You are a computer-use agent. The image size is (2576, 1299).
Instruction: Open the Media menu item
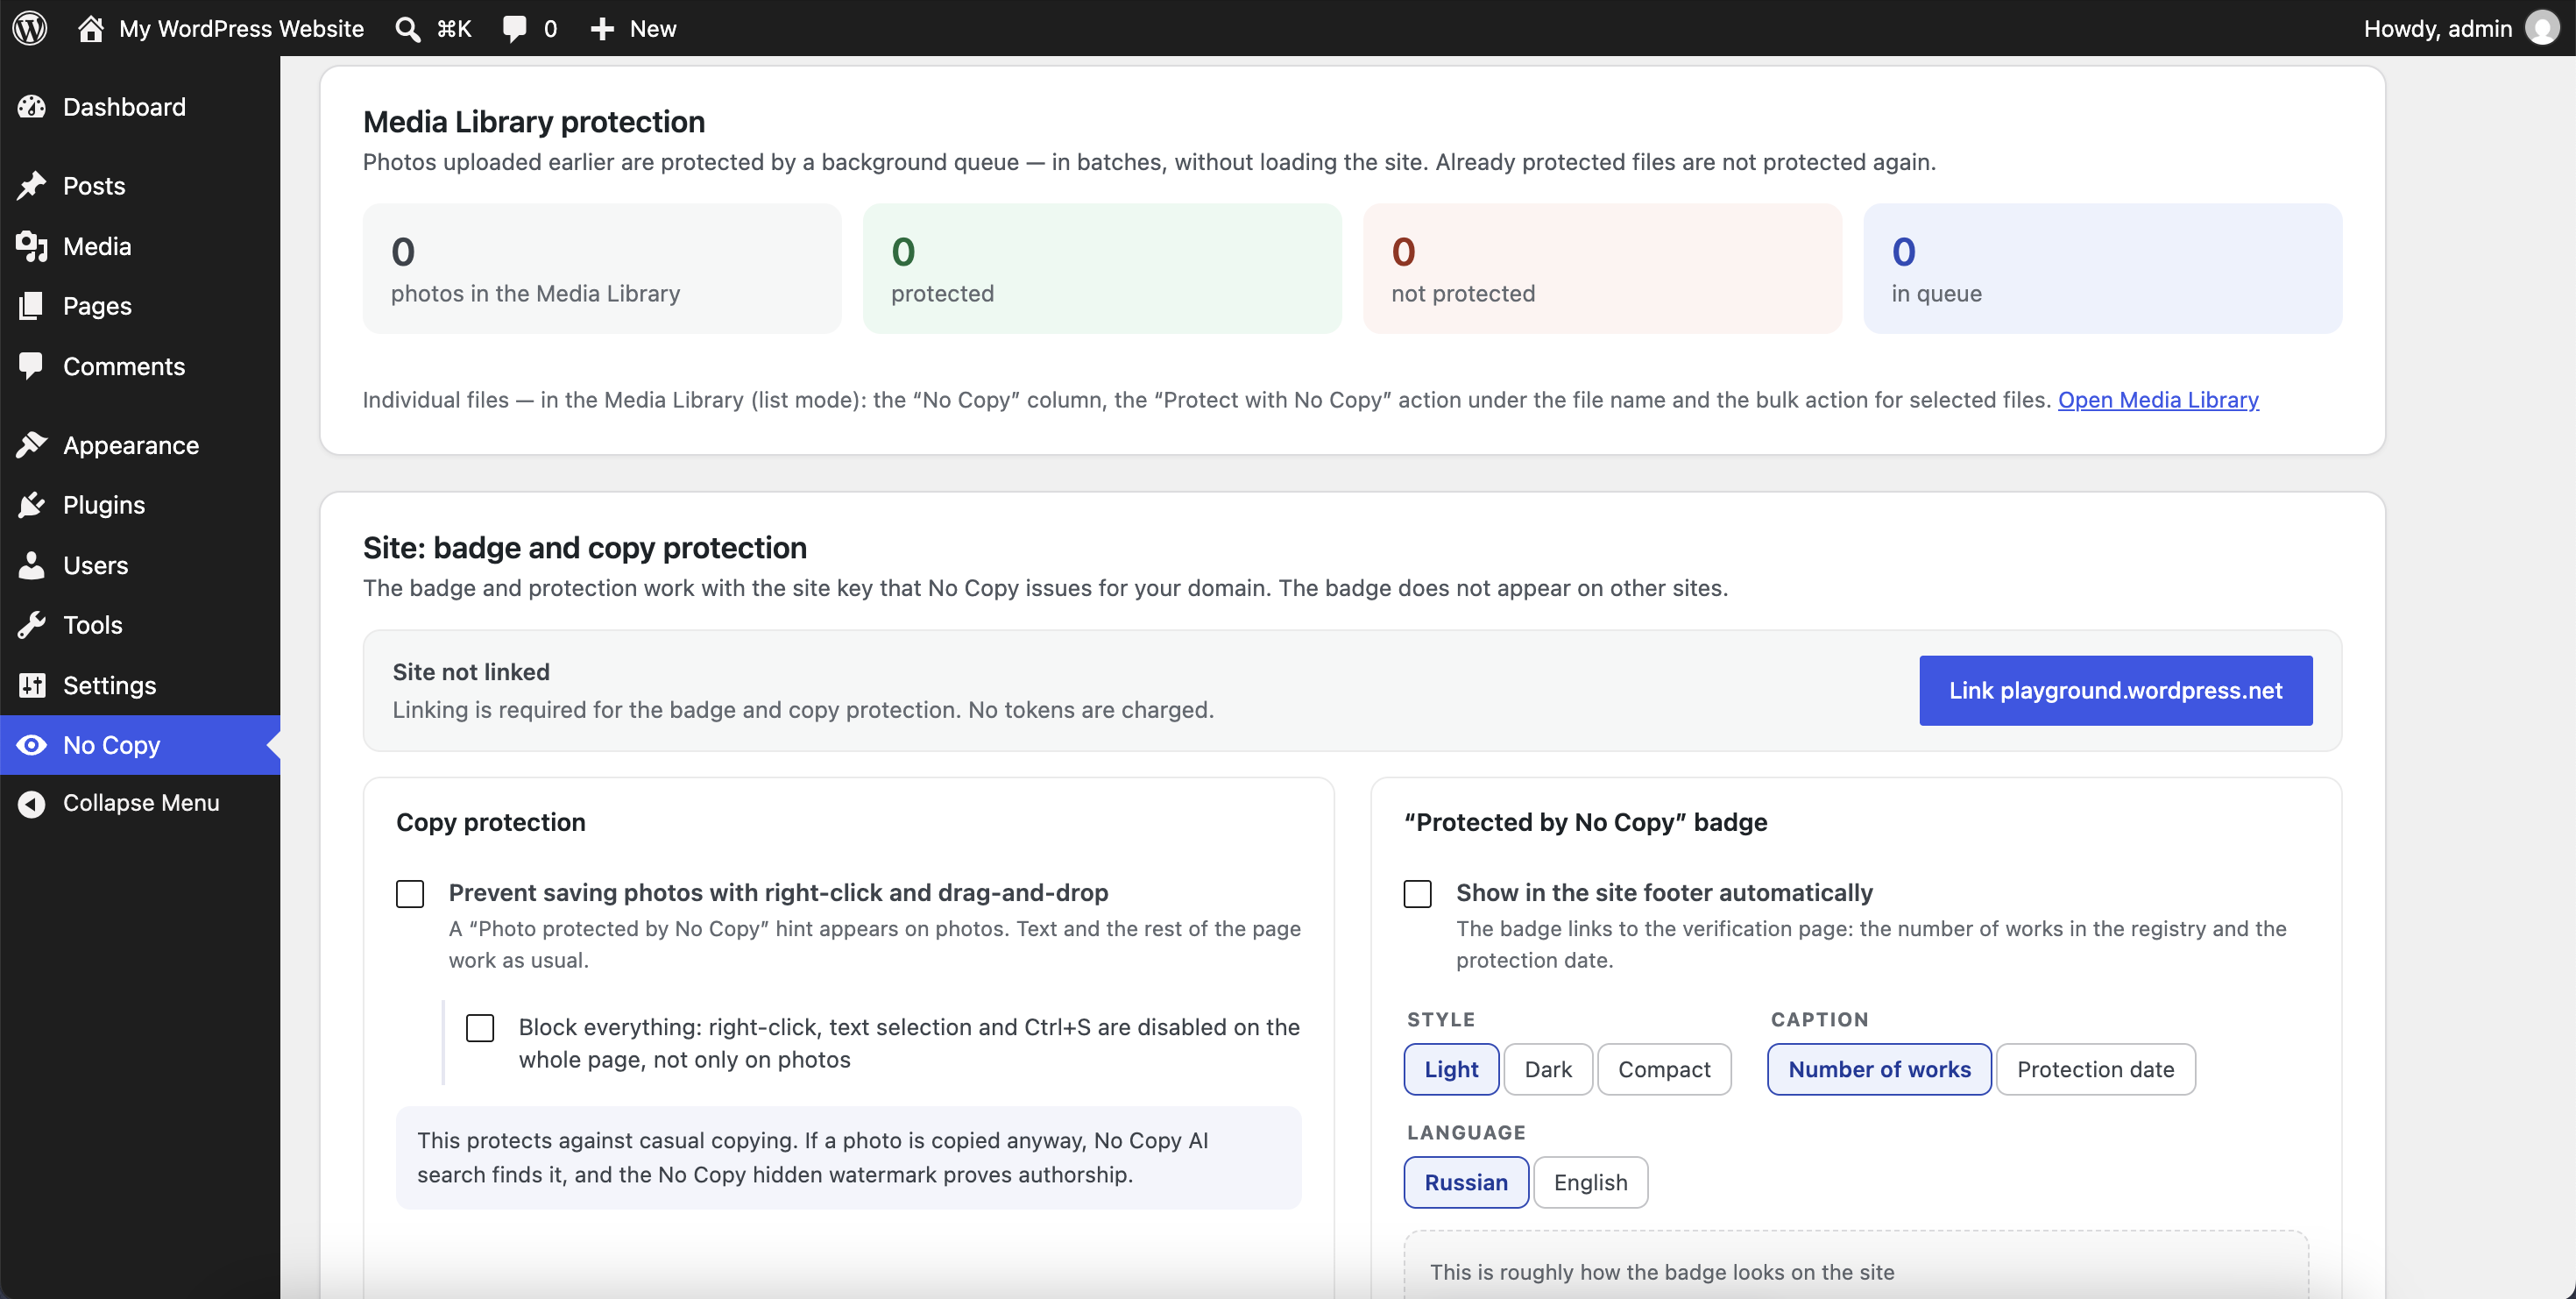[x=140, y=246]
